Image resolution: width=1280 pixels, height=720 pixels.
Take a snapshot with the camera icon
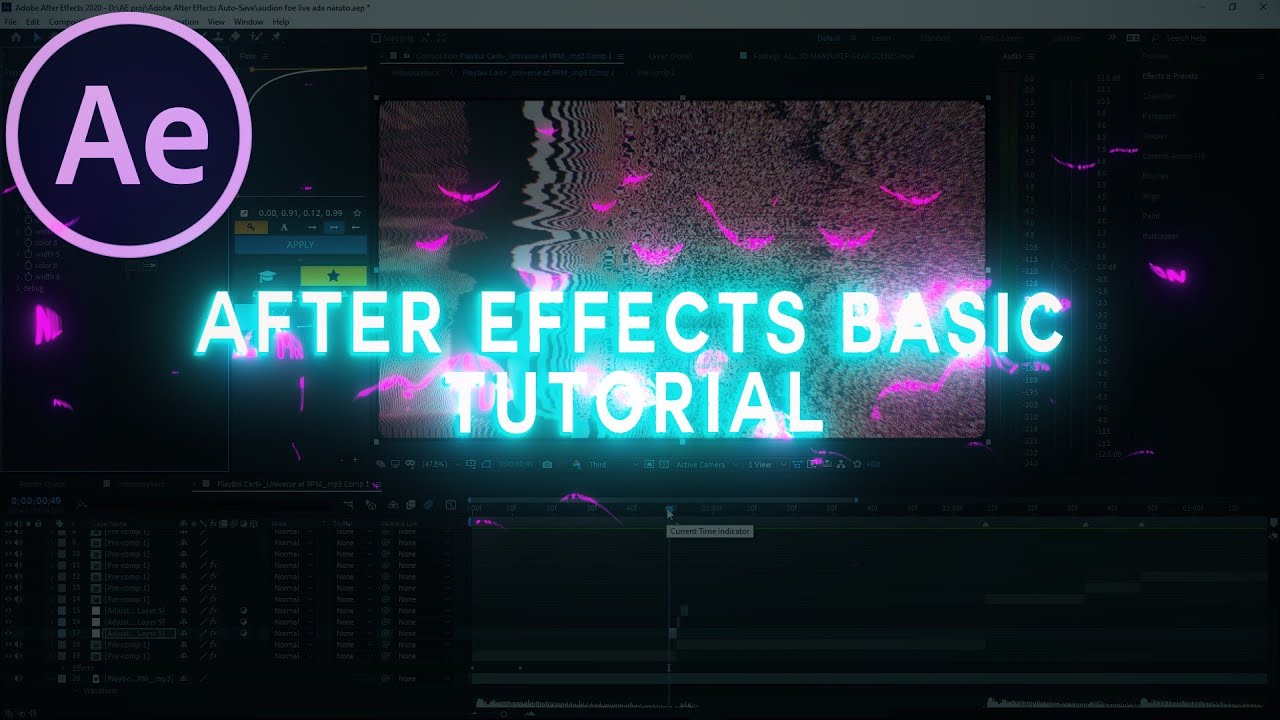[547, 465]
